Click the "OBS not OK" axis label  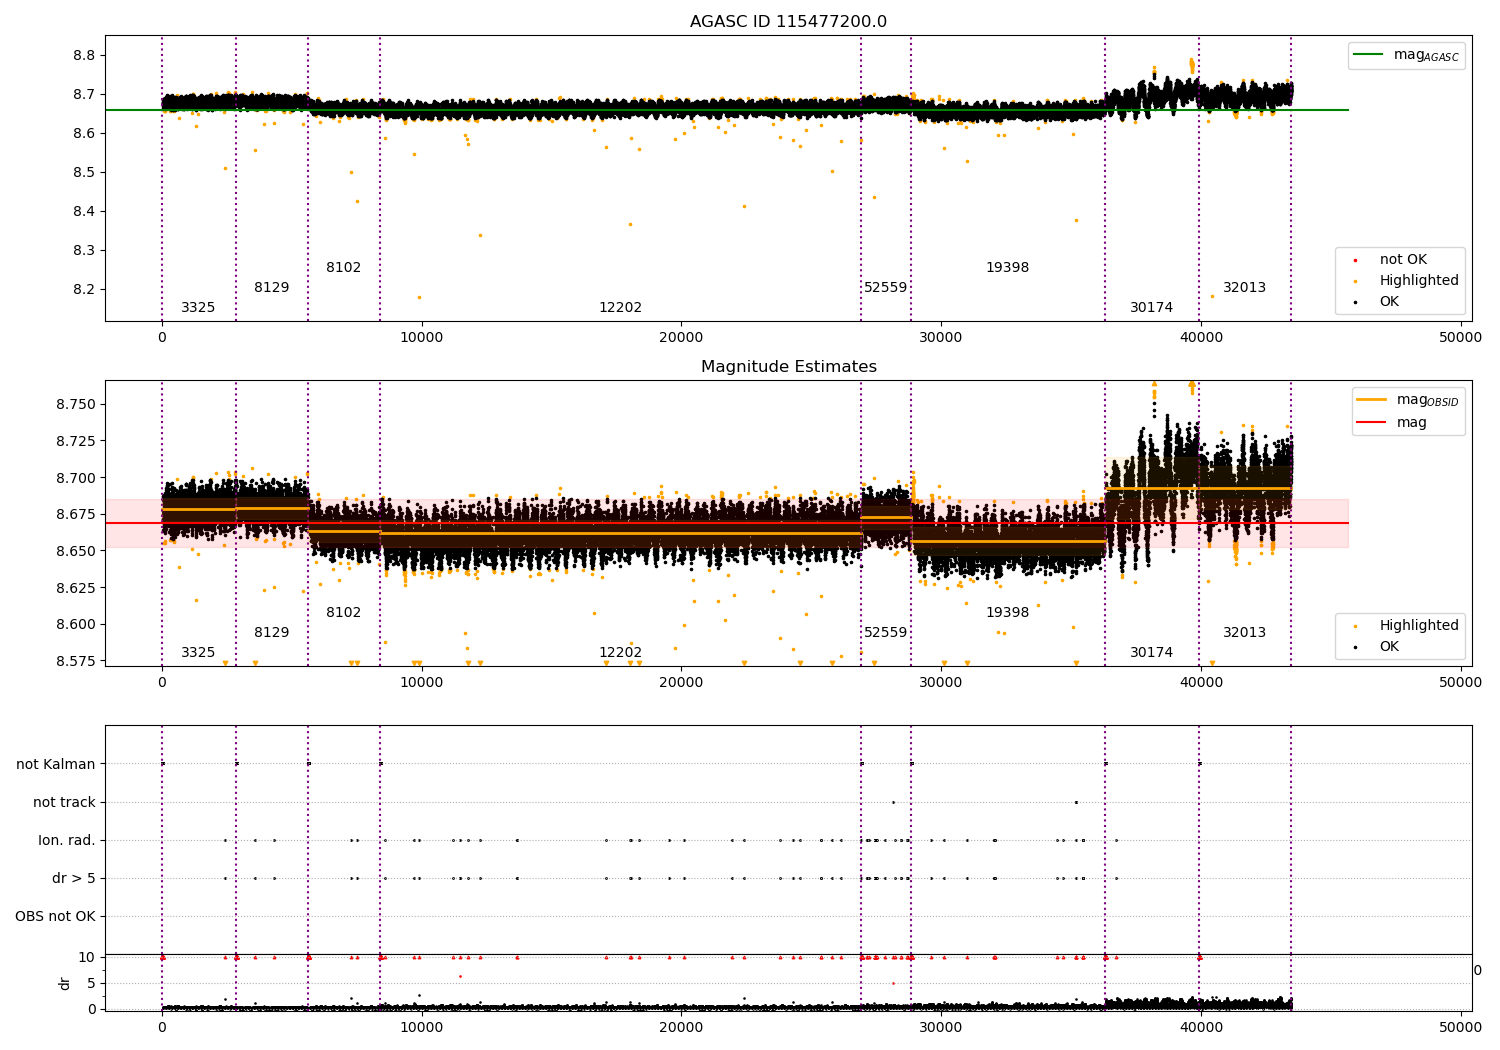point(55,916)
